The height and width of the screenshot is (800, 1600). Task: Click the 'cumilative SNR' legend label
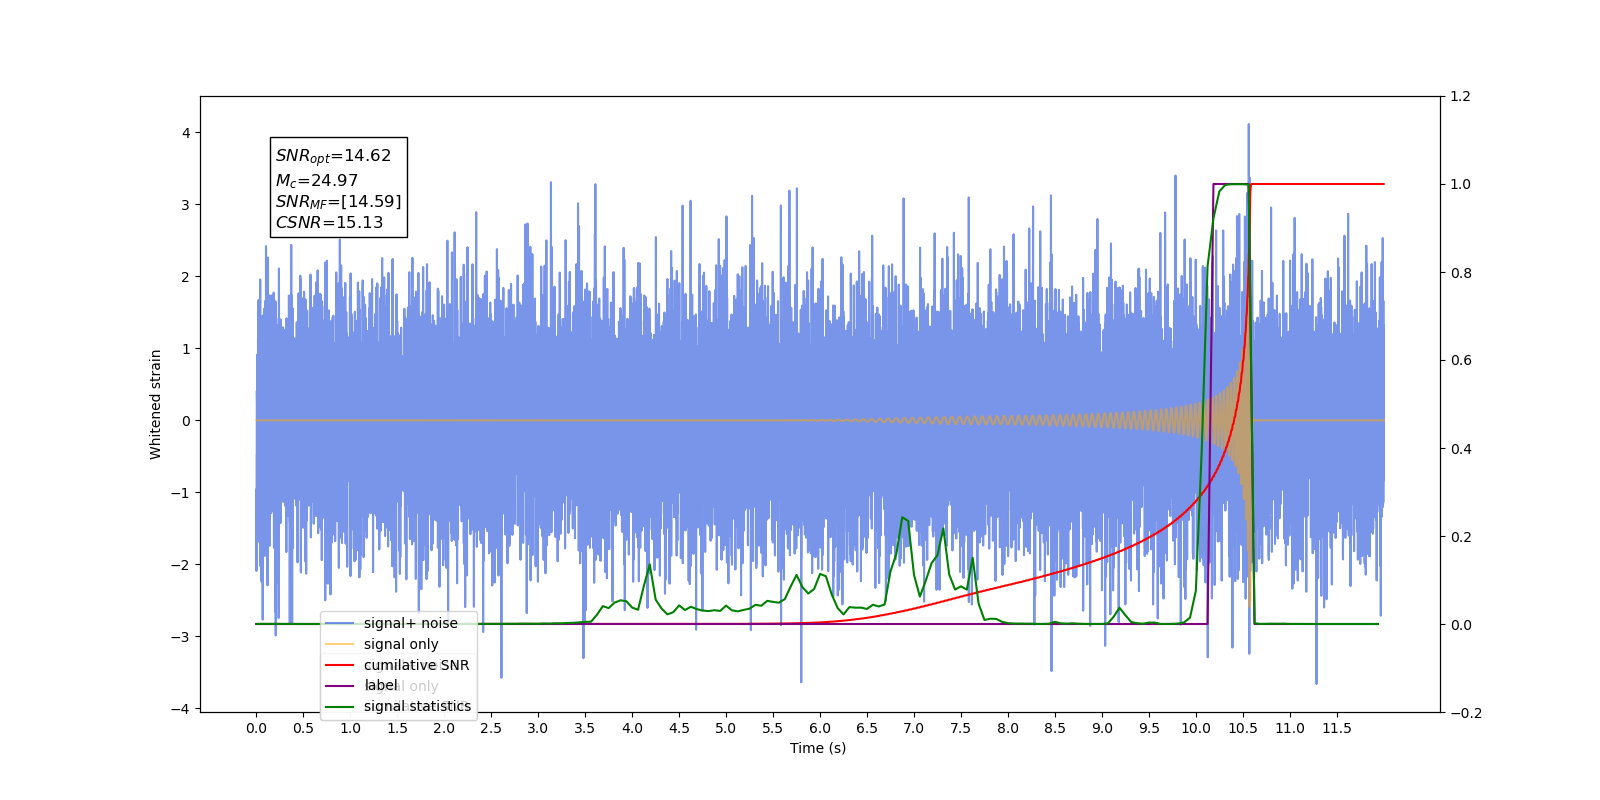(x=416, y=665)
